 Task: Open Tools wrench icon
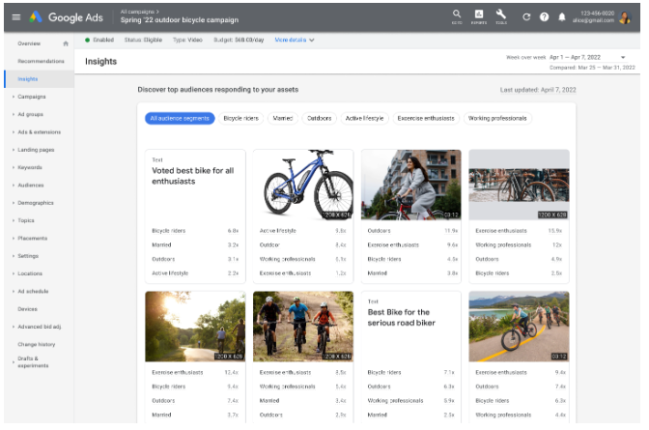pyautogui.click(x=501, y=15)
